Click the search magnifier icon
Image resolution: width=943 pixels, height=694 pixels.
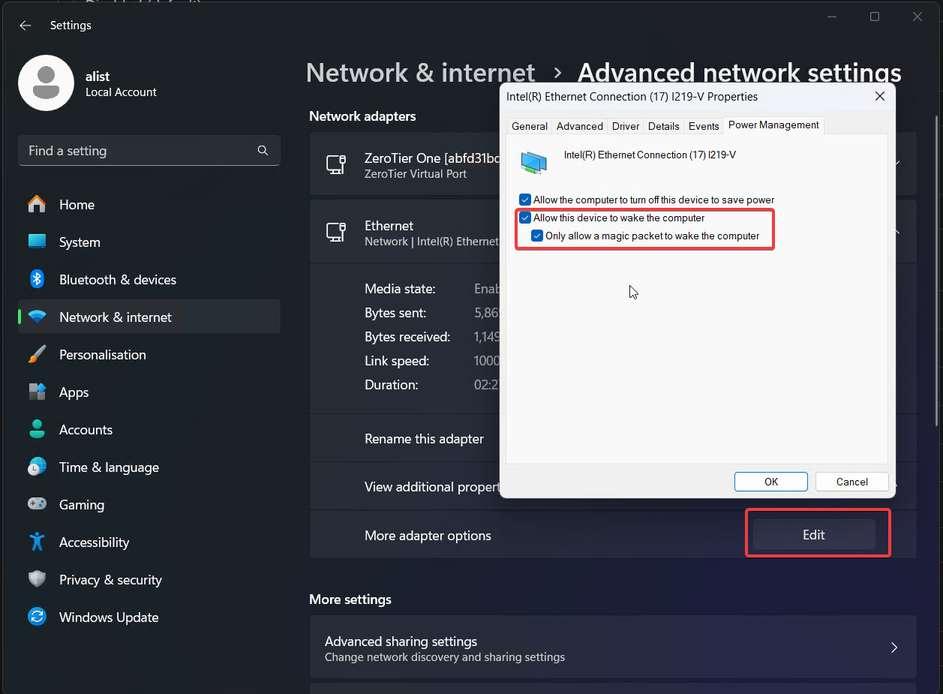(263, 151)
